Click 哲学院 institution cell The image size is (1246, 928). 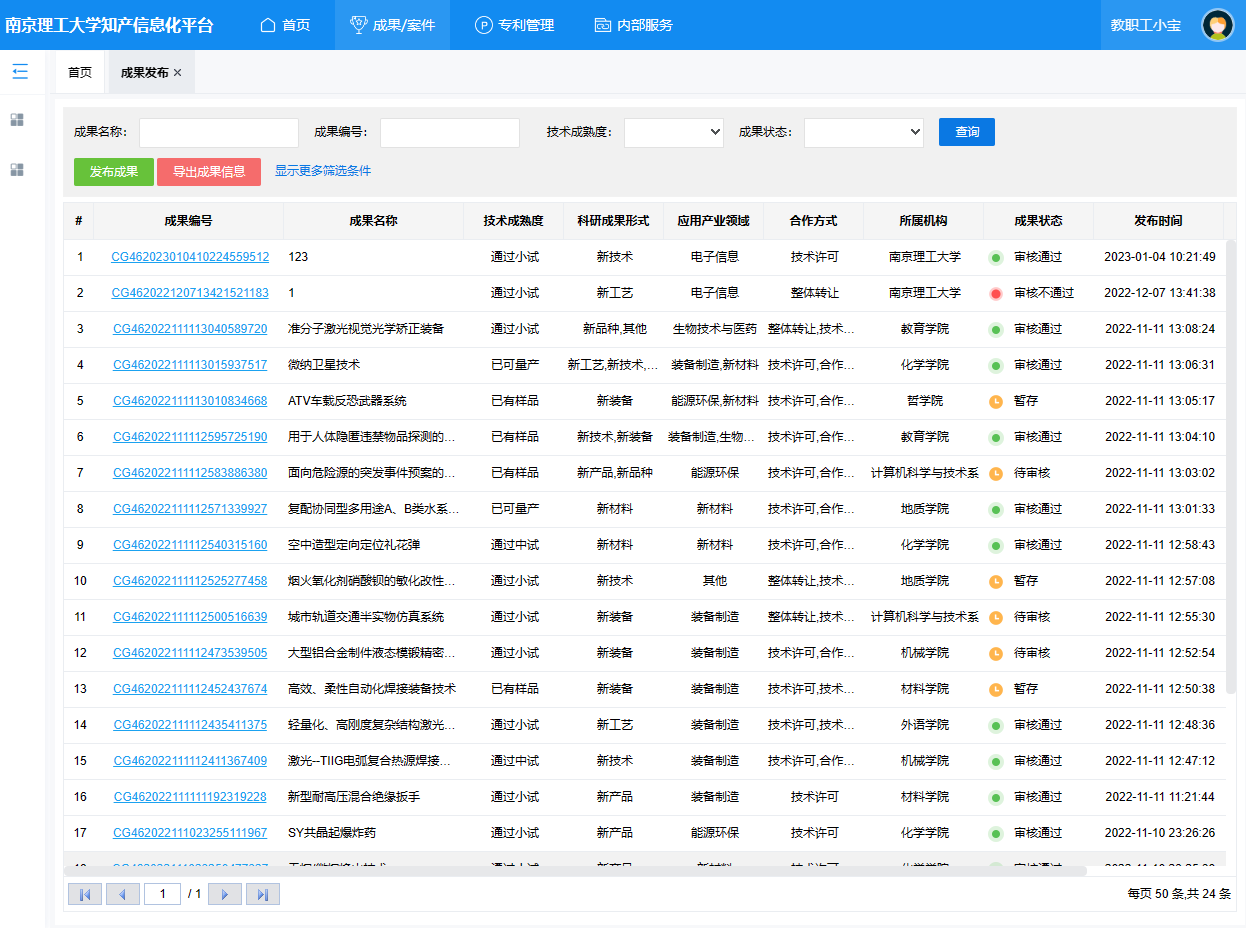924,401
